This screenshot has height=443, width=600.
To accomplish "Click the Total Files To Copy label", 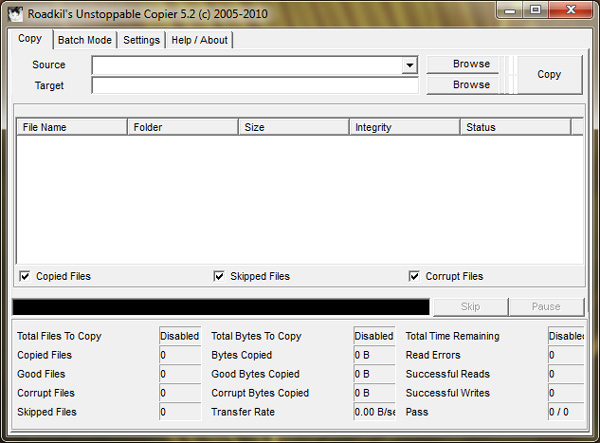I will pyautogui.click(x=59, y=336).
